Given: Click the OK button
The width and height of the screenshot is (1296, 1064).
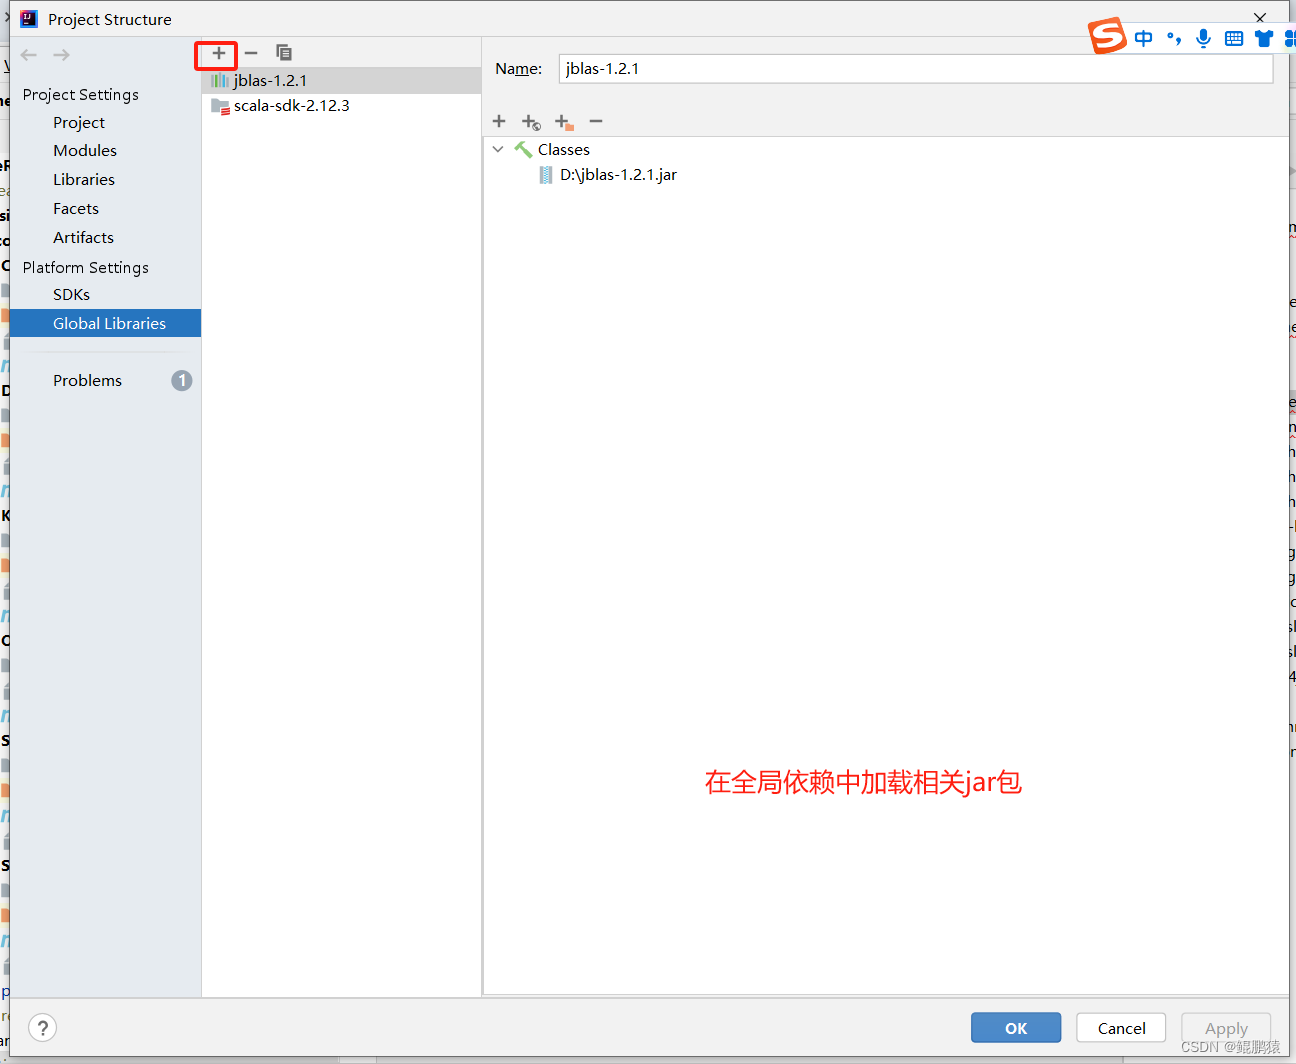Looking at the screenshot, I should pos(1015,1027).
